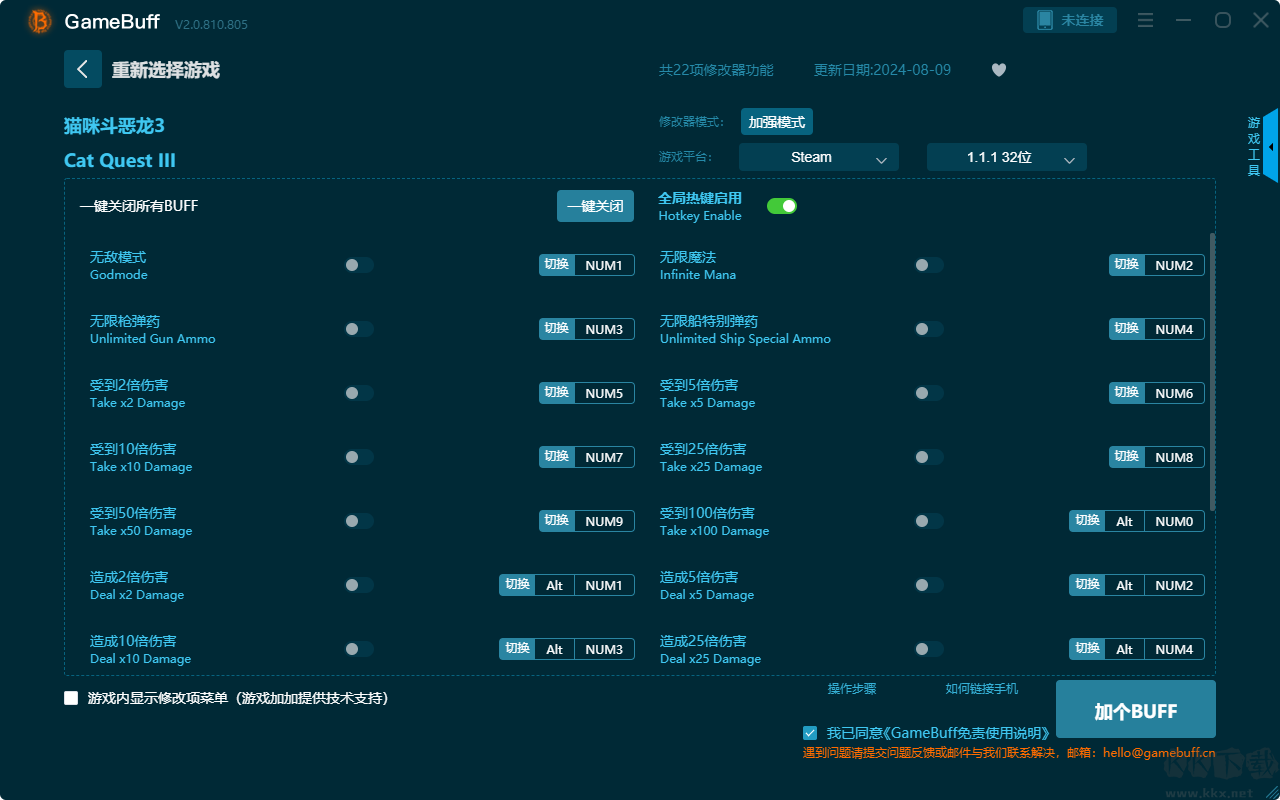
Task: Click the Alt key for Deal x2 Damage
Action: click(555, 585)
